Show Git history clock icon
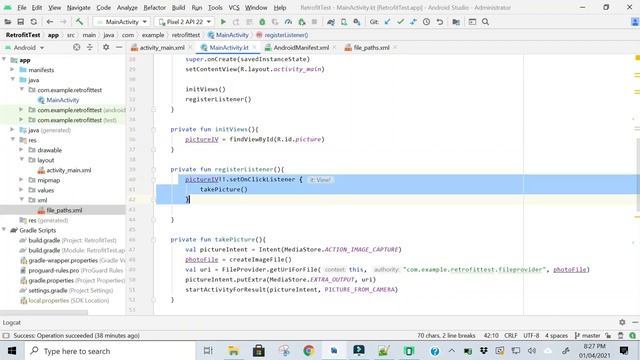Viewport: 640px width, 360px height. (x=427, y=22)
